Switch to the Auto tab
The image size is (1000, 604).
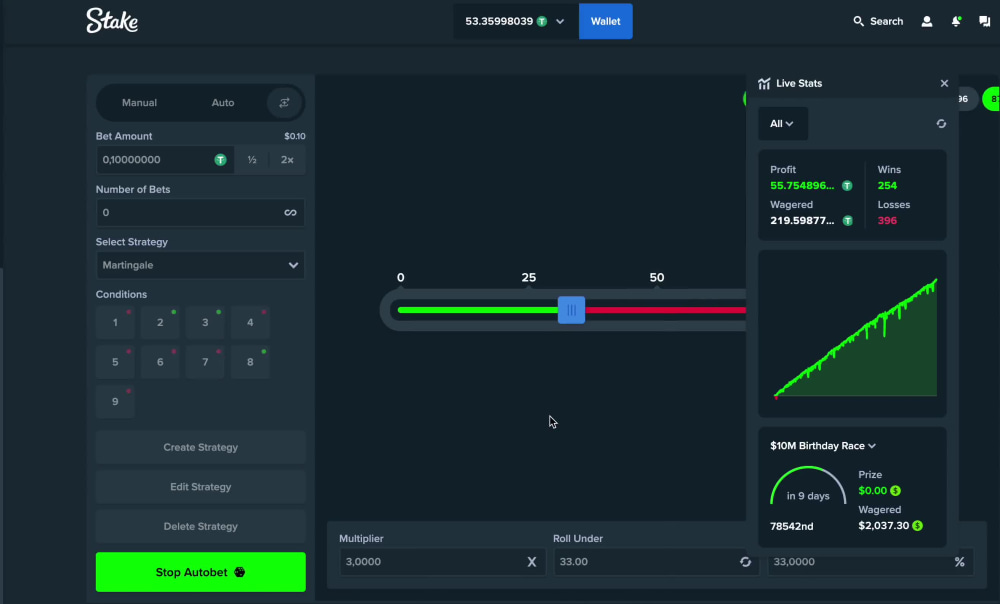point(223,103)
